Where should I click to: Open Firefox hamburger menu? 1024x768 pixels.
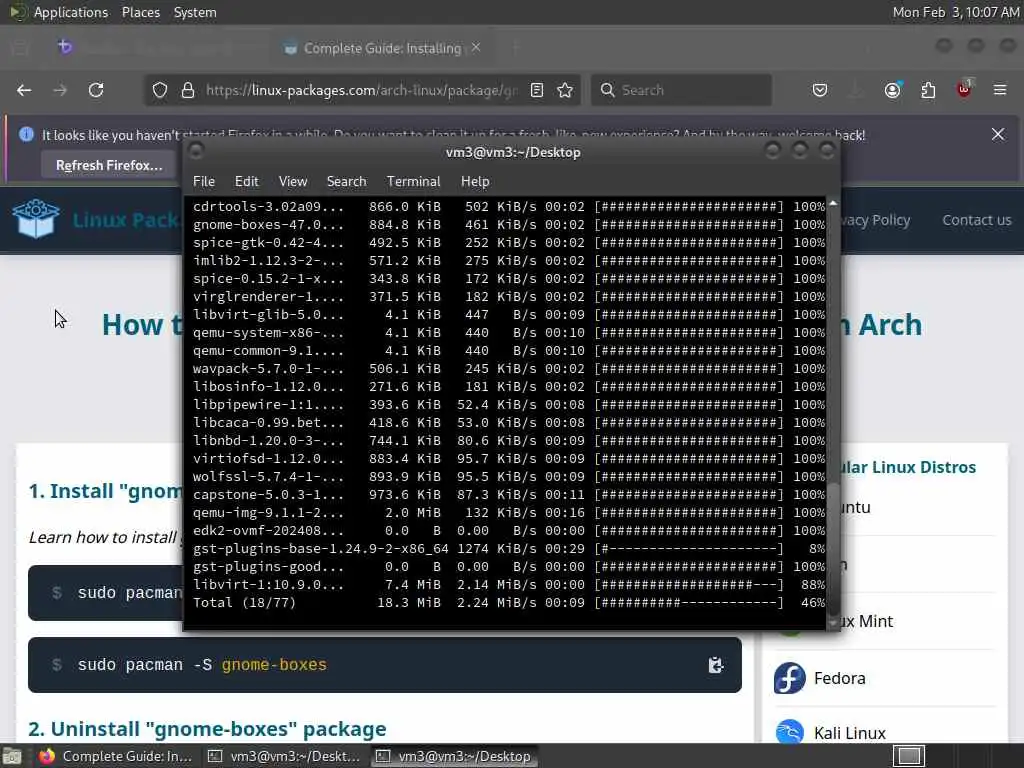pos(1000,90)
